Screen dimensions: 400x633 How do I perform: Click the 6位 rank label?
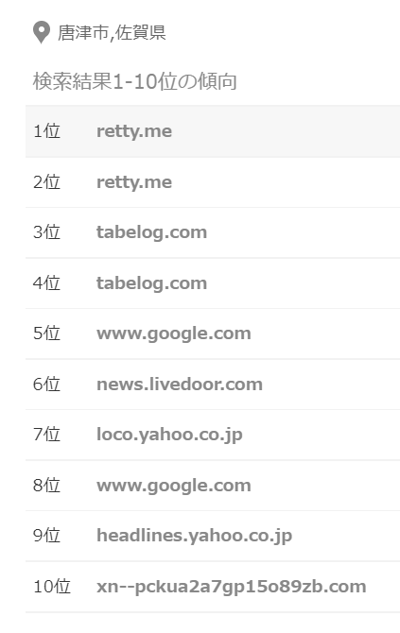47,384
